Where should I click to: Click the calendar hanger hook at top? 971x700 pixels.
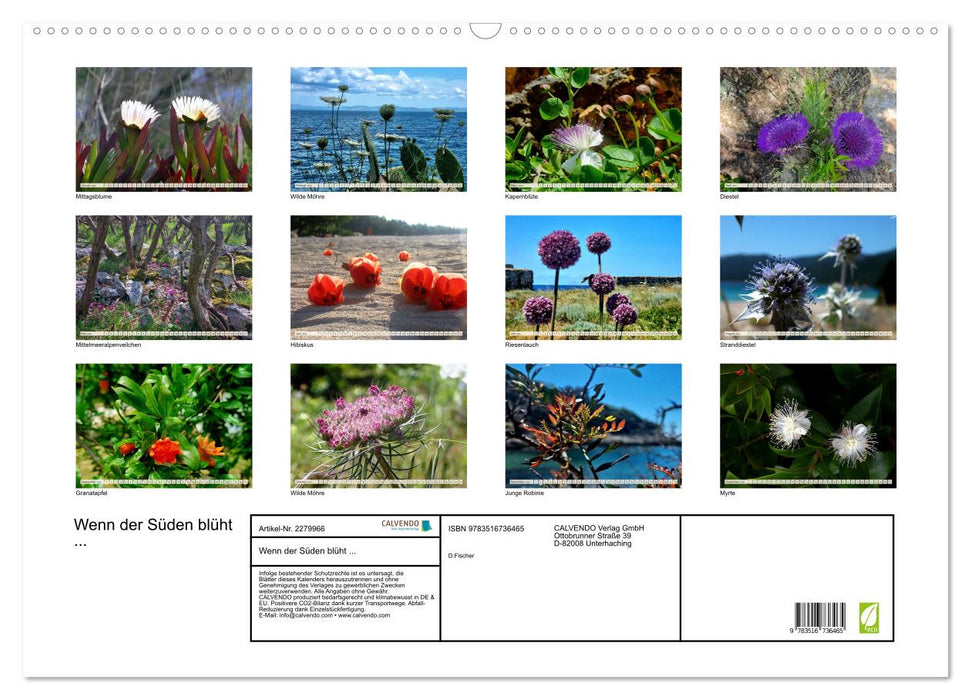click(x=485, y=31)
